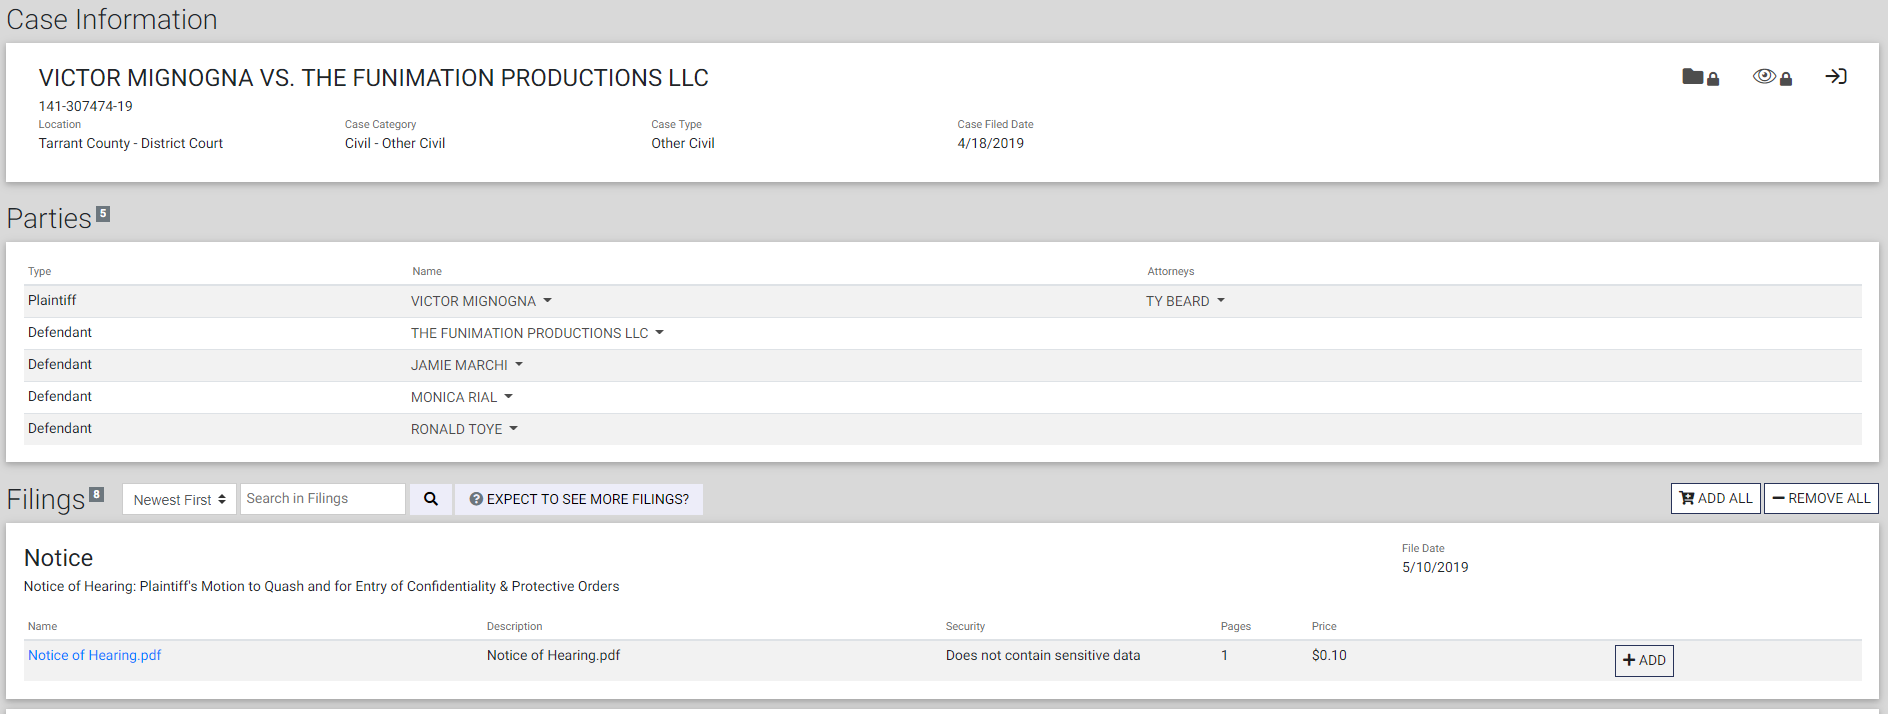Screen dimensions: 1888x714
Task: Click the locked eye watch-case icon
Action: pyautogui.click(x=1772, y=77)
